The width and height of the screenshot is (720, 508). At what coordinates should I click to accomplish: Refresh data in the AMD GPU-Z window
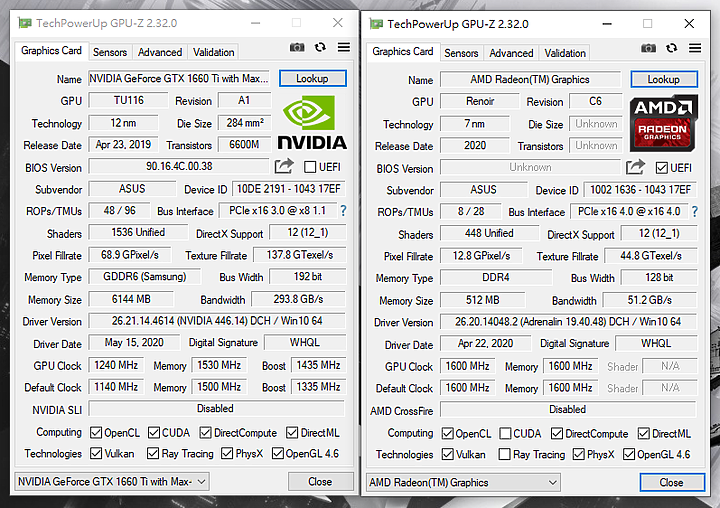[x=672, y=48]
